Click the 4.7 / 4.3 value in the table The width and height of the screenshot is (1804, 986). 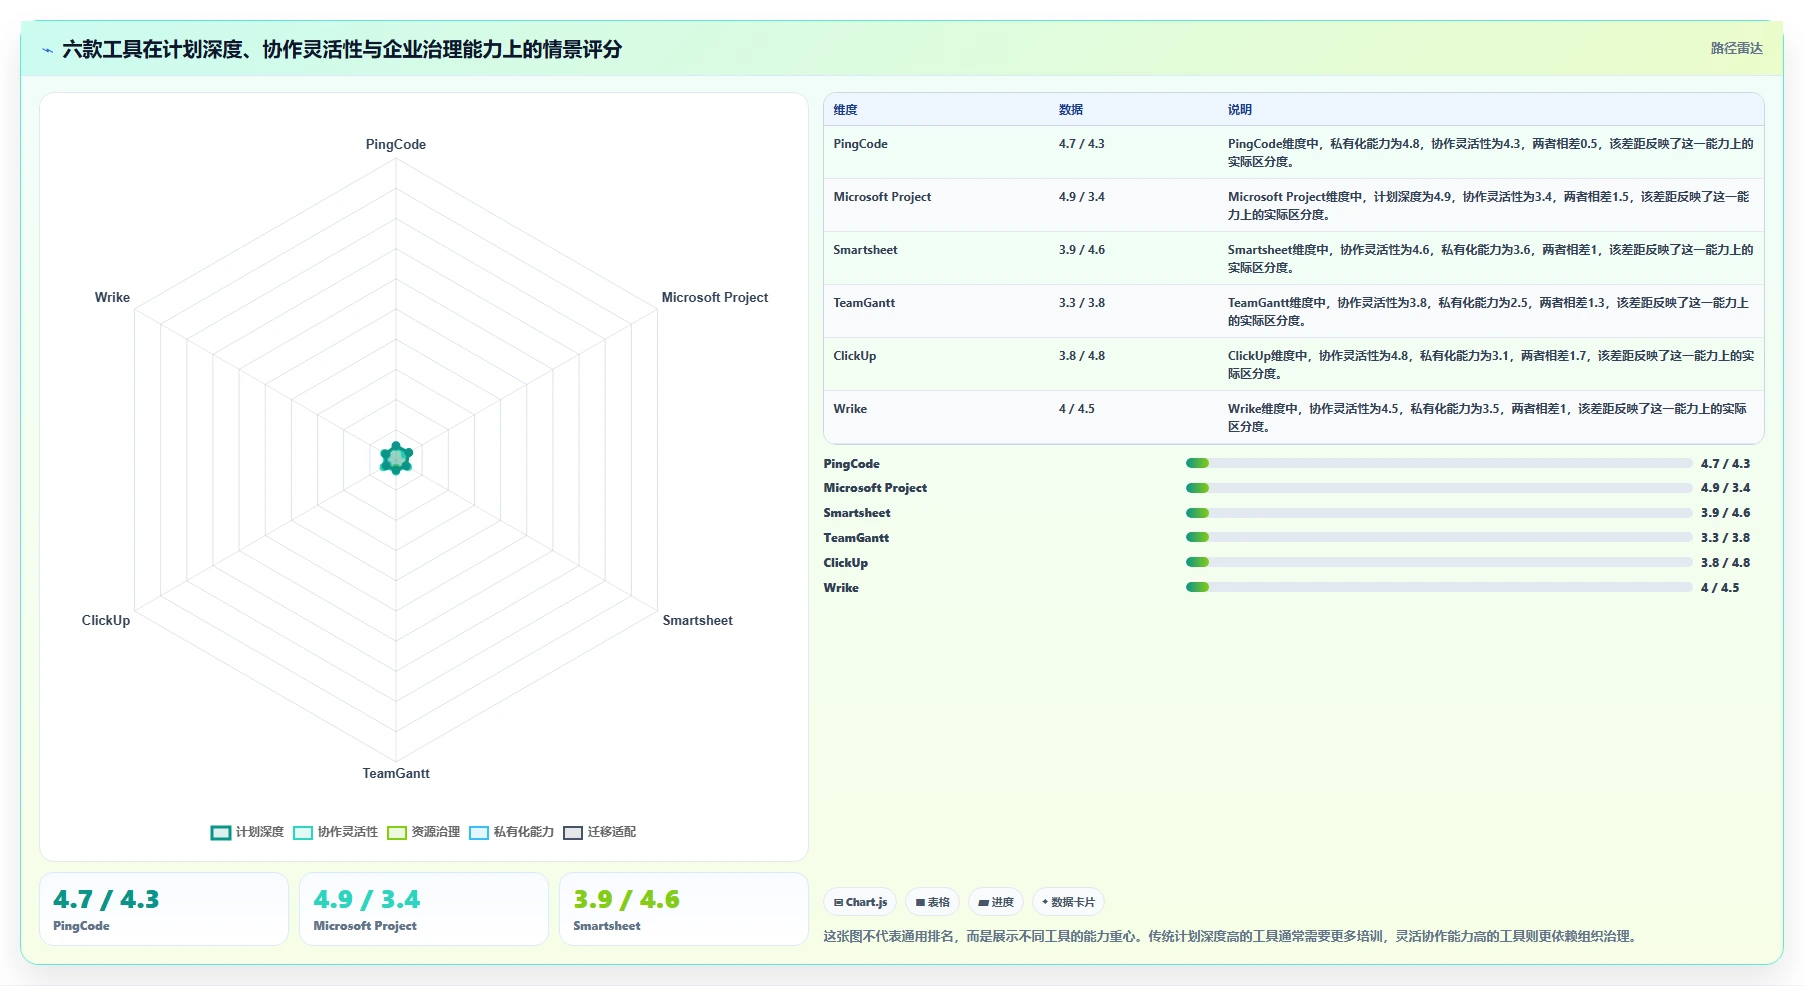click(1082, 144)
